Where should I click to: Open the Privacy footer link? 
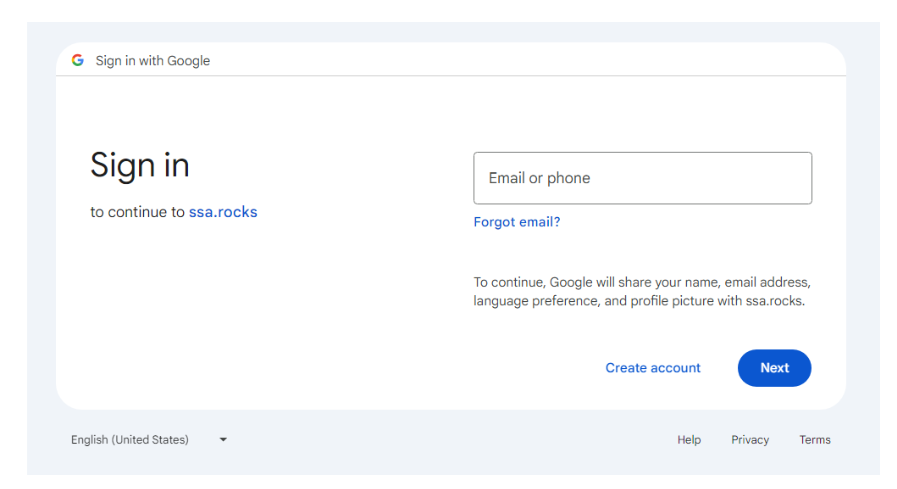click(750, 440)
